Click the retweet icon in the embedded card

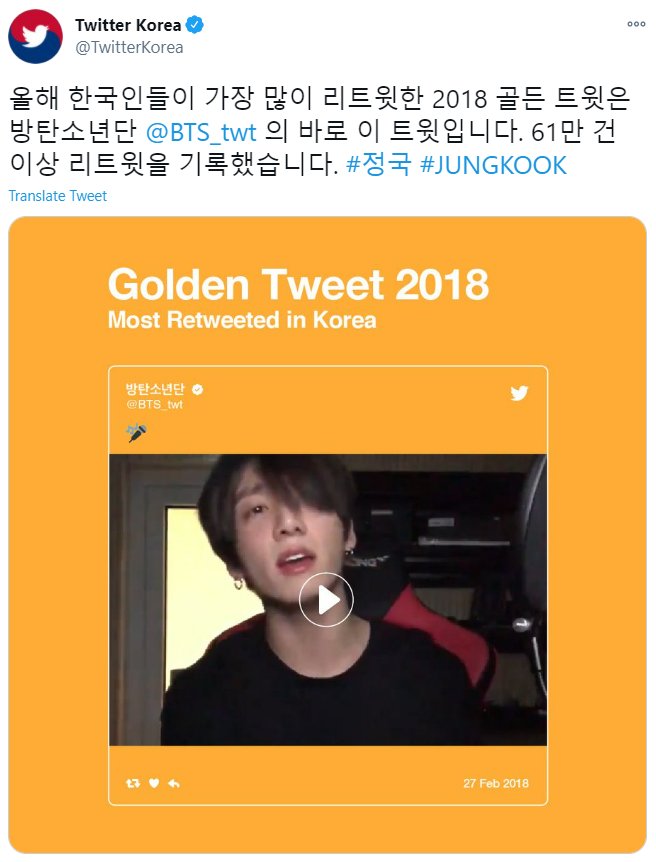133,783
